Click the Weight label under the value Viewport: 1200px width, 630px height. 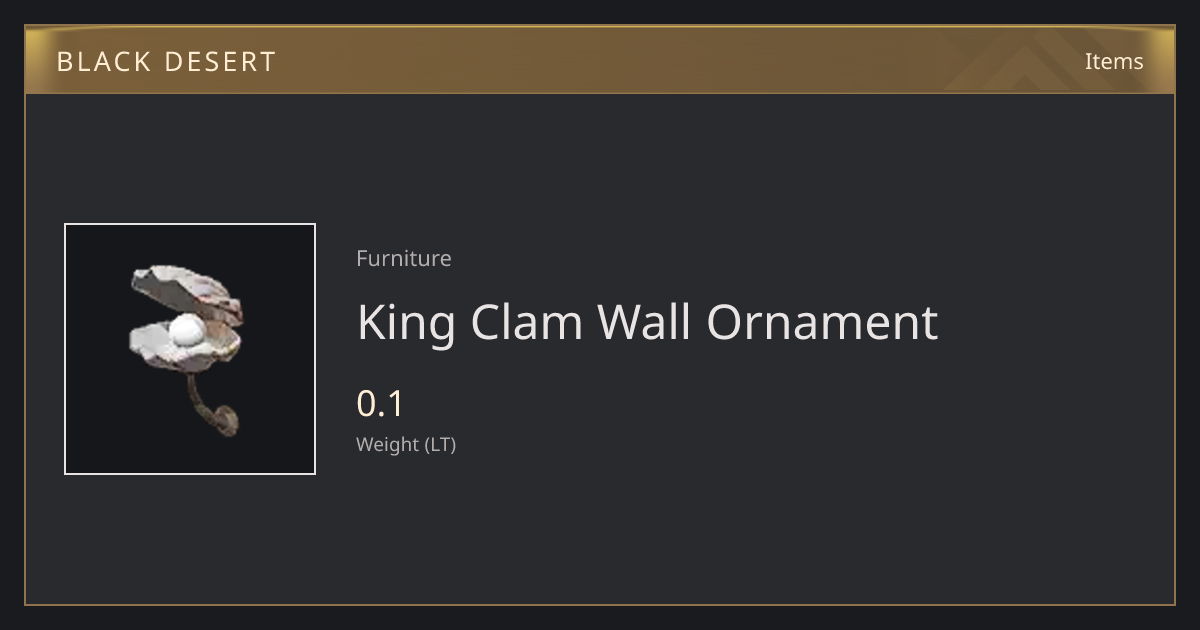[388, 445]
